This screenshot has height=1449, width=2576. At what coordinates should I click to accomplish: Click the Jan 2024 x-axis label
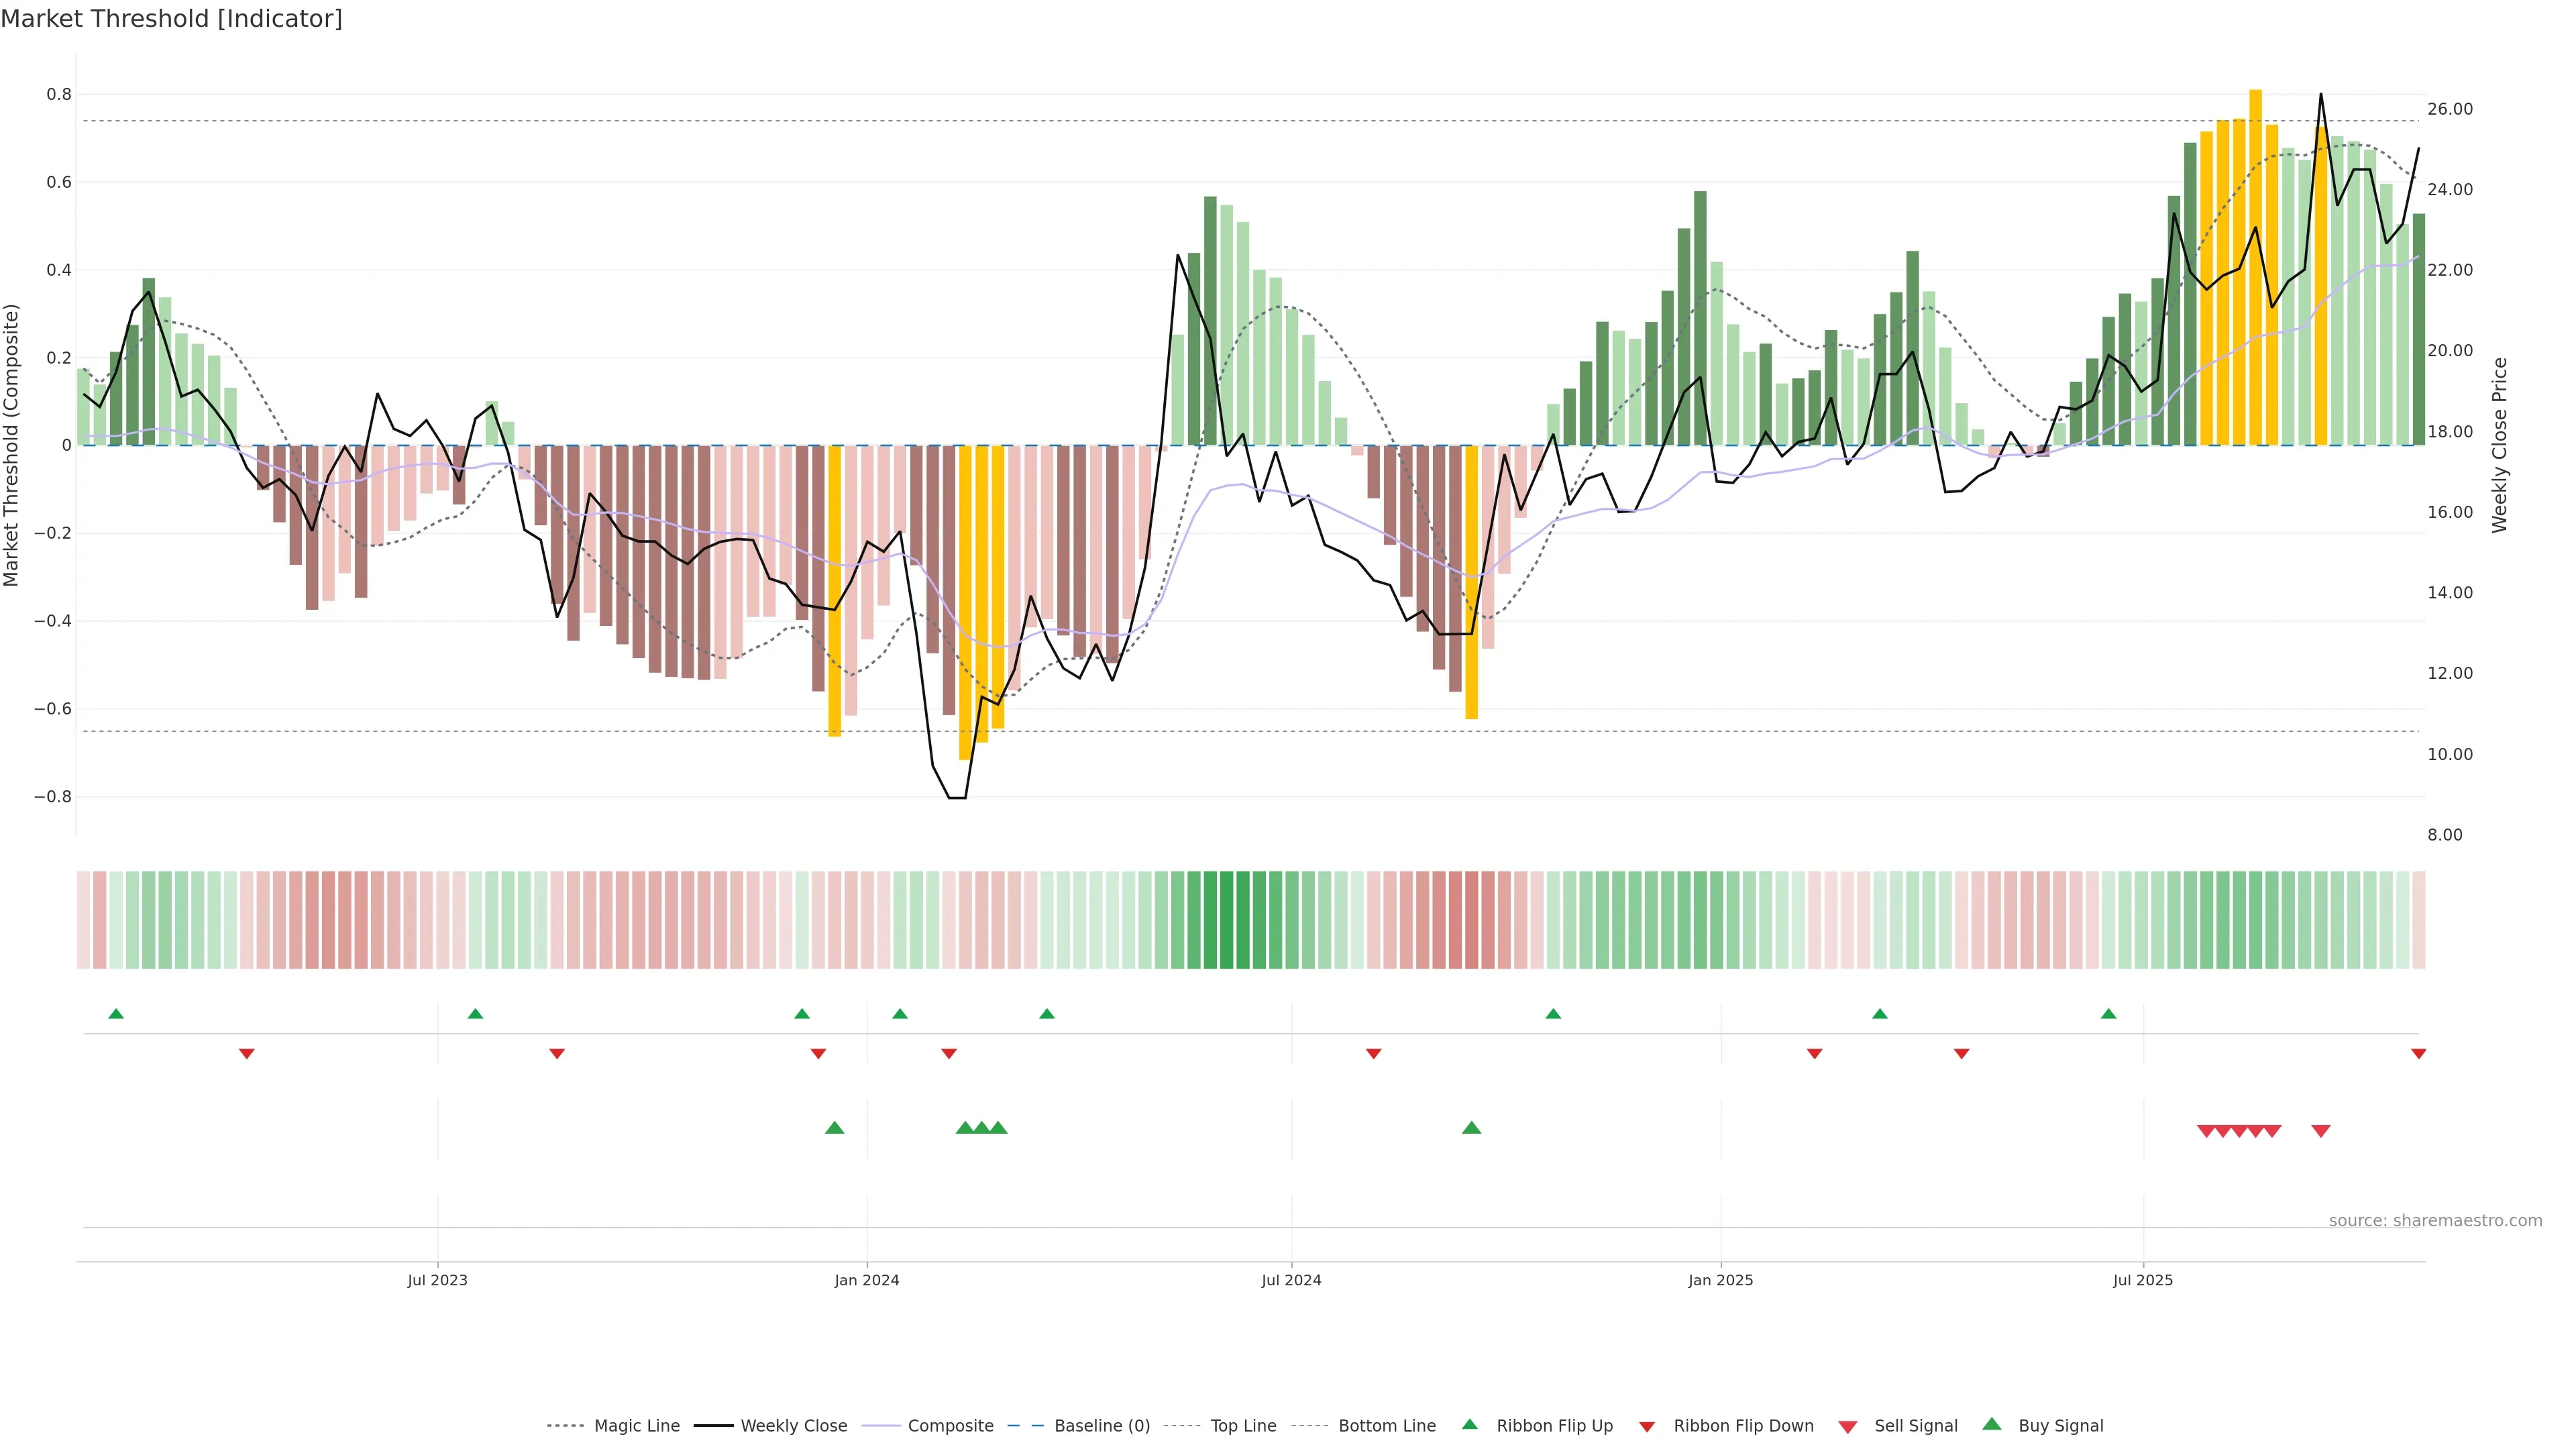pos(867,1280)
